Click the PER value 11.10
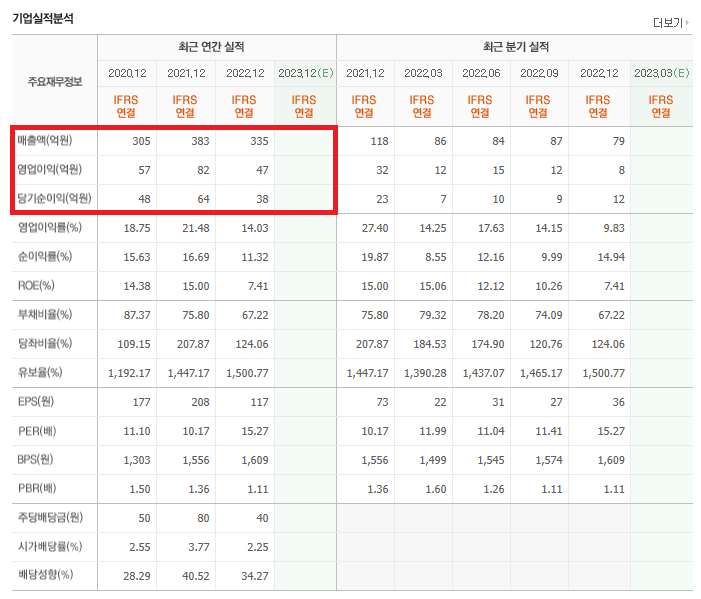This screenshot has height=599, width=701. tap(137, 431)
